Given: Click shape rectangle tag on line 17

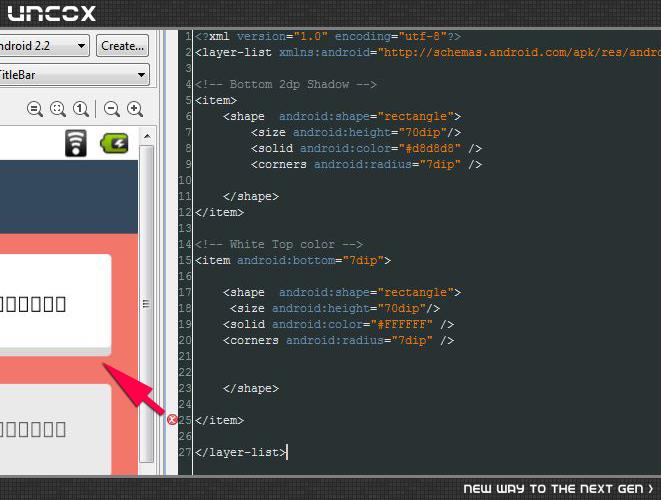Looking at the screenshot, I should (x=342, y=293).
